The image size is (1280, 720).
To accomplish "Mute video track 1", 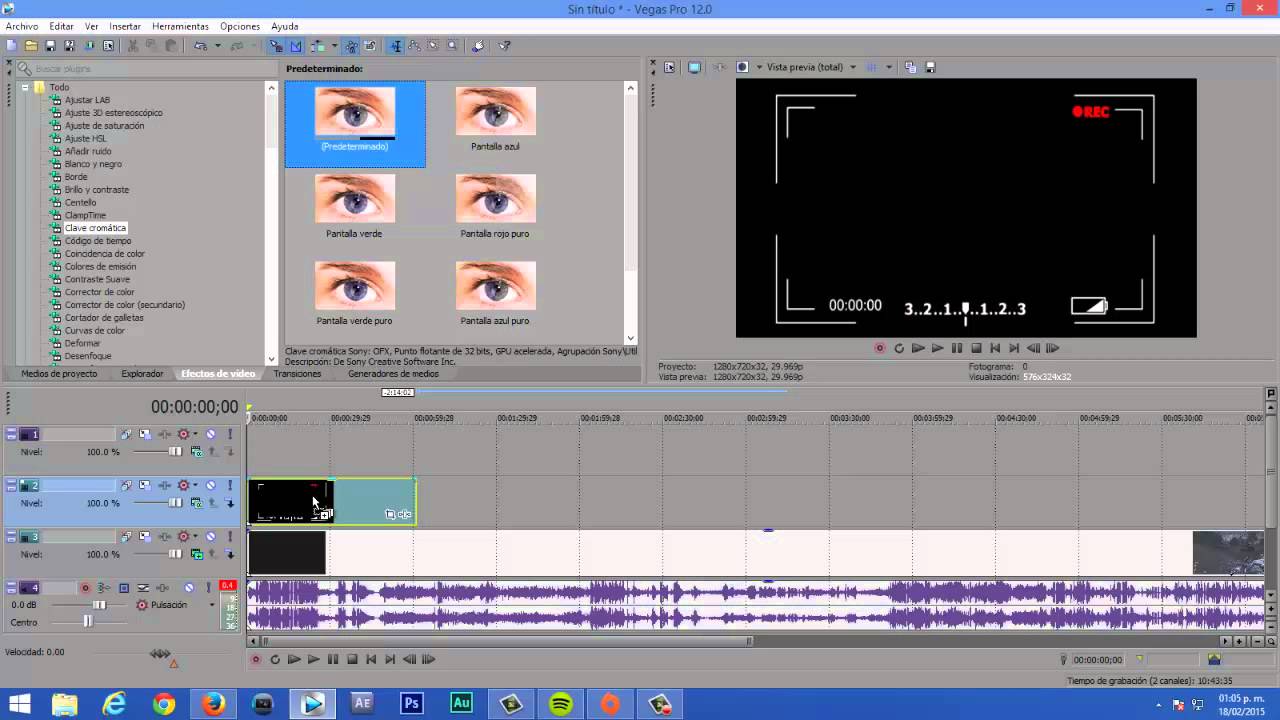I will coord(211,434).
